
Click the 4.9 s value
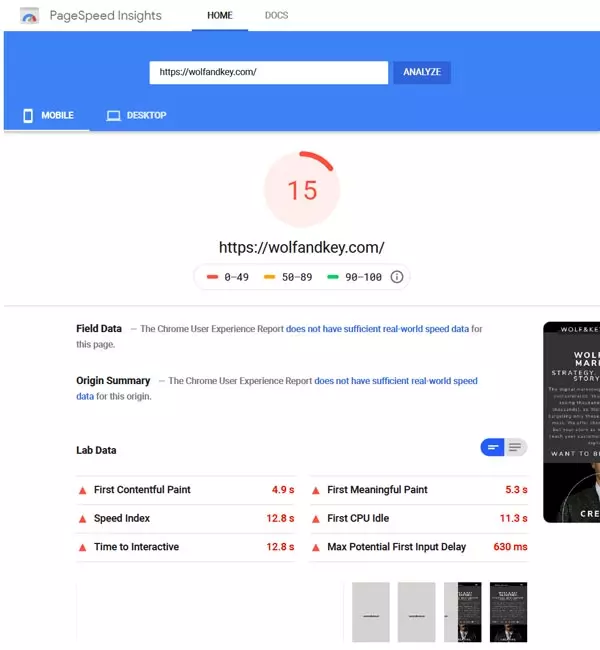[x=283, y=490]
